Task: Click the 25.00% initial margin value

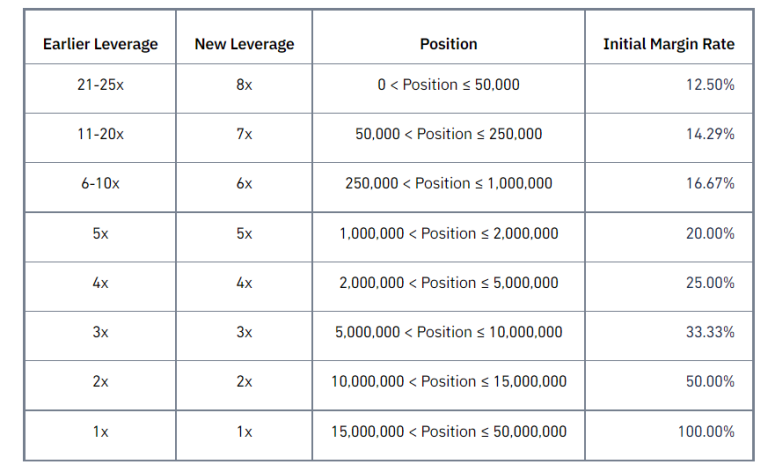Action: point(710,283)
